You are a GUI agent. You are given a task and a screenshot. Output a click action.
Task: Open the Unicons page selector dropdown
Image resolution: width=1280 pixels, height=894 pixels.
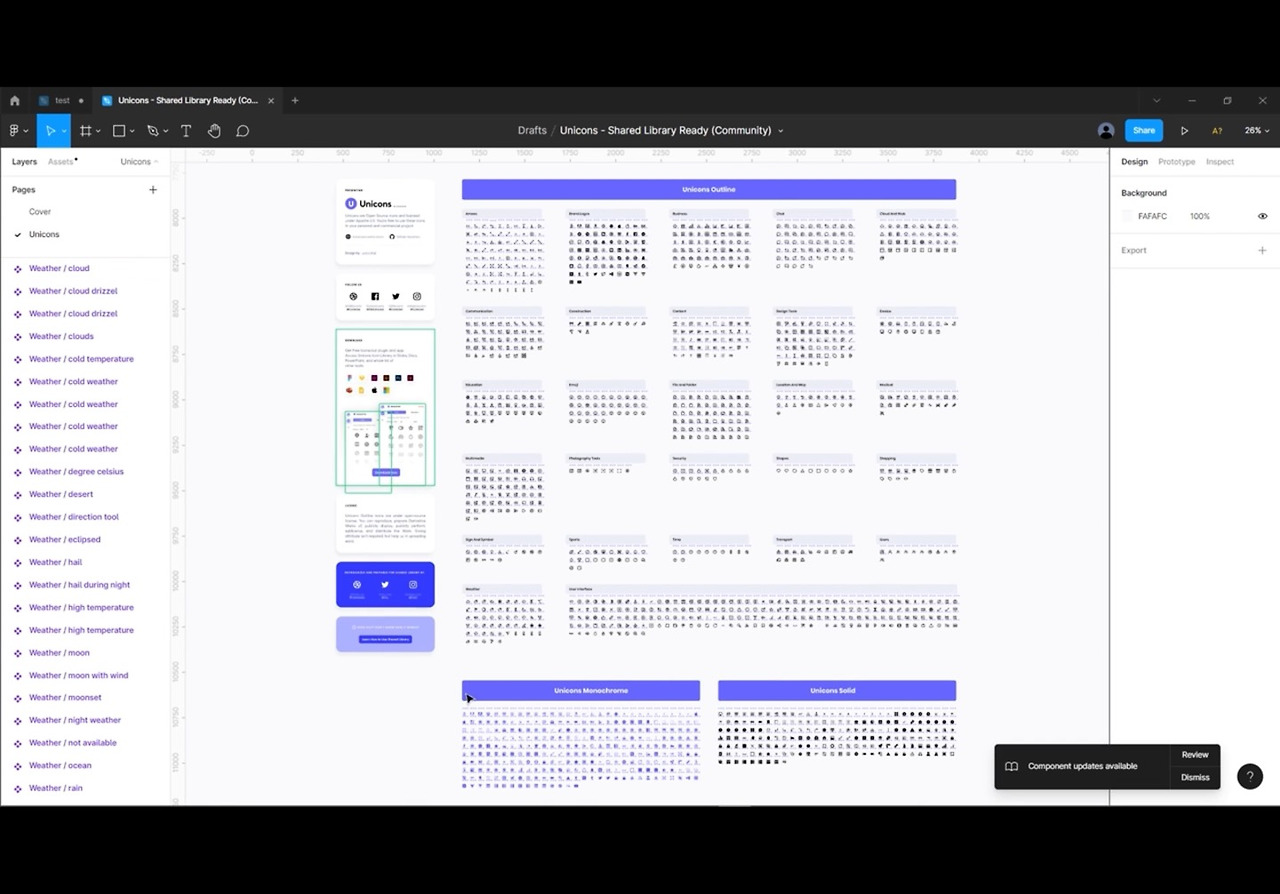point(139,162)
